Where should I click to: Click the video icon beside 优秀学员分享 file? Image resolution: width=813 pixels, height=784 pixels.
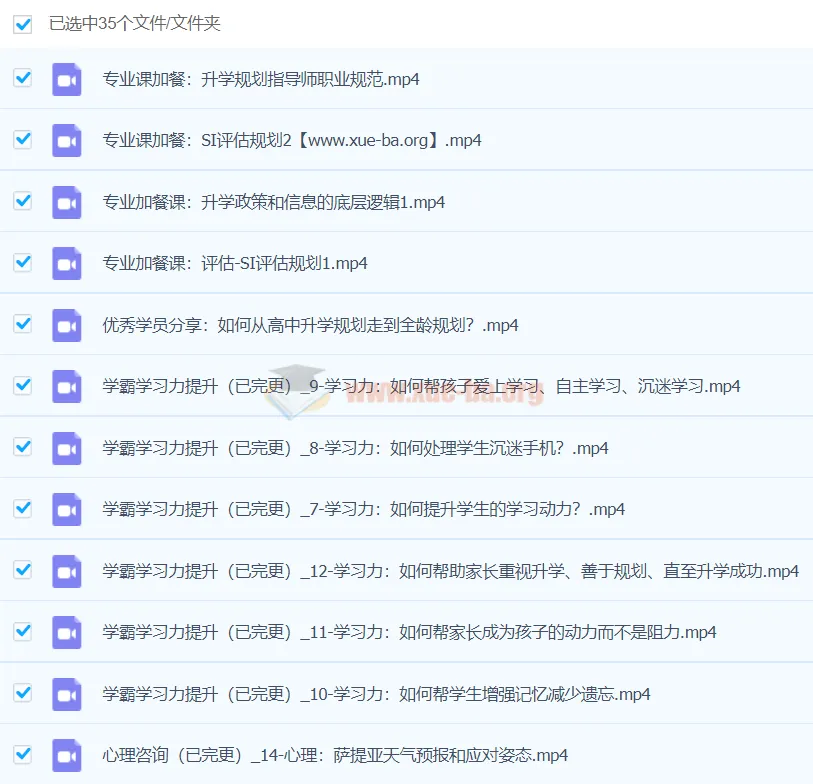67,324
